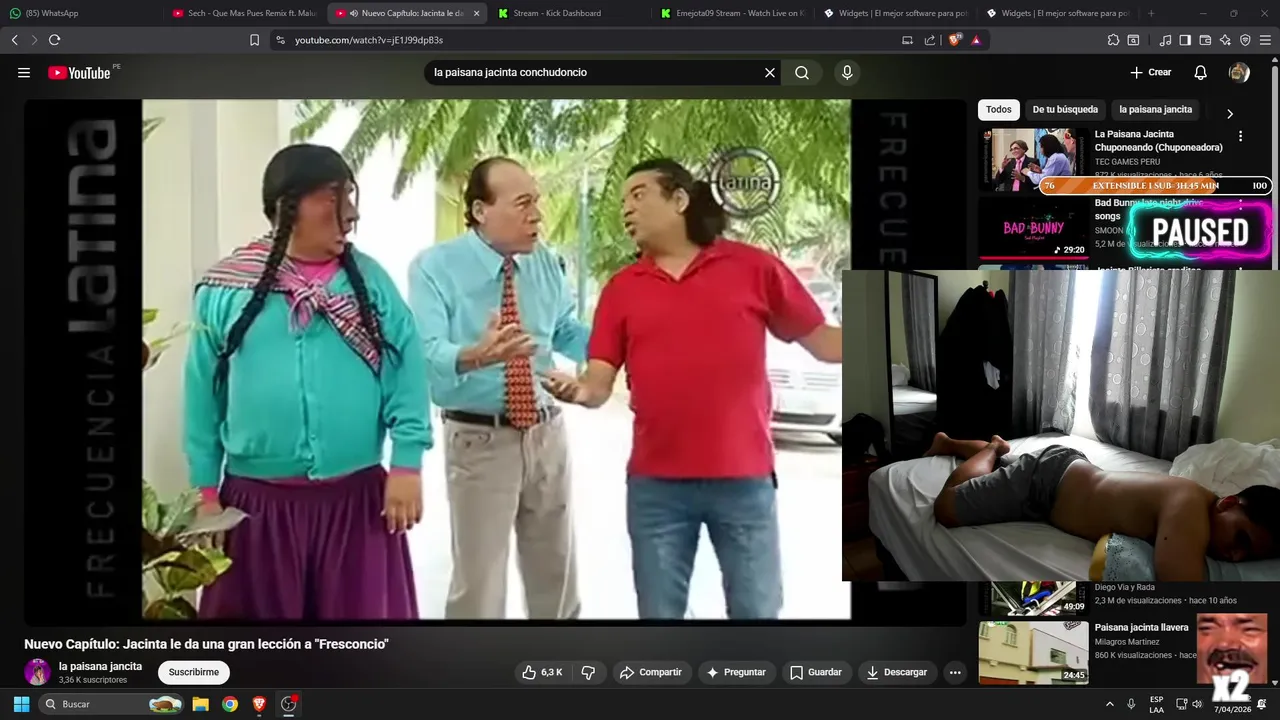Open the Bad Bunny mix thumbnail
The image size is (1280, 720).
1034,227
